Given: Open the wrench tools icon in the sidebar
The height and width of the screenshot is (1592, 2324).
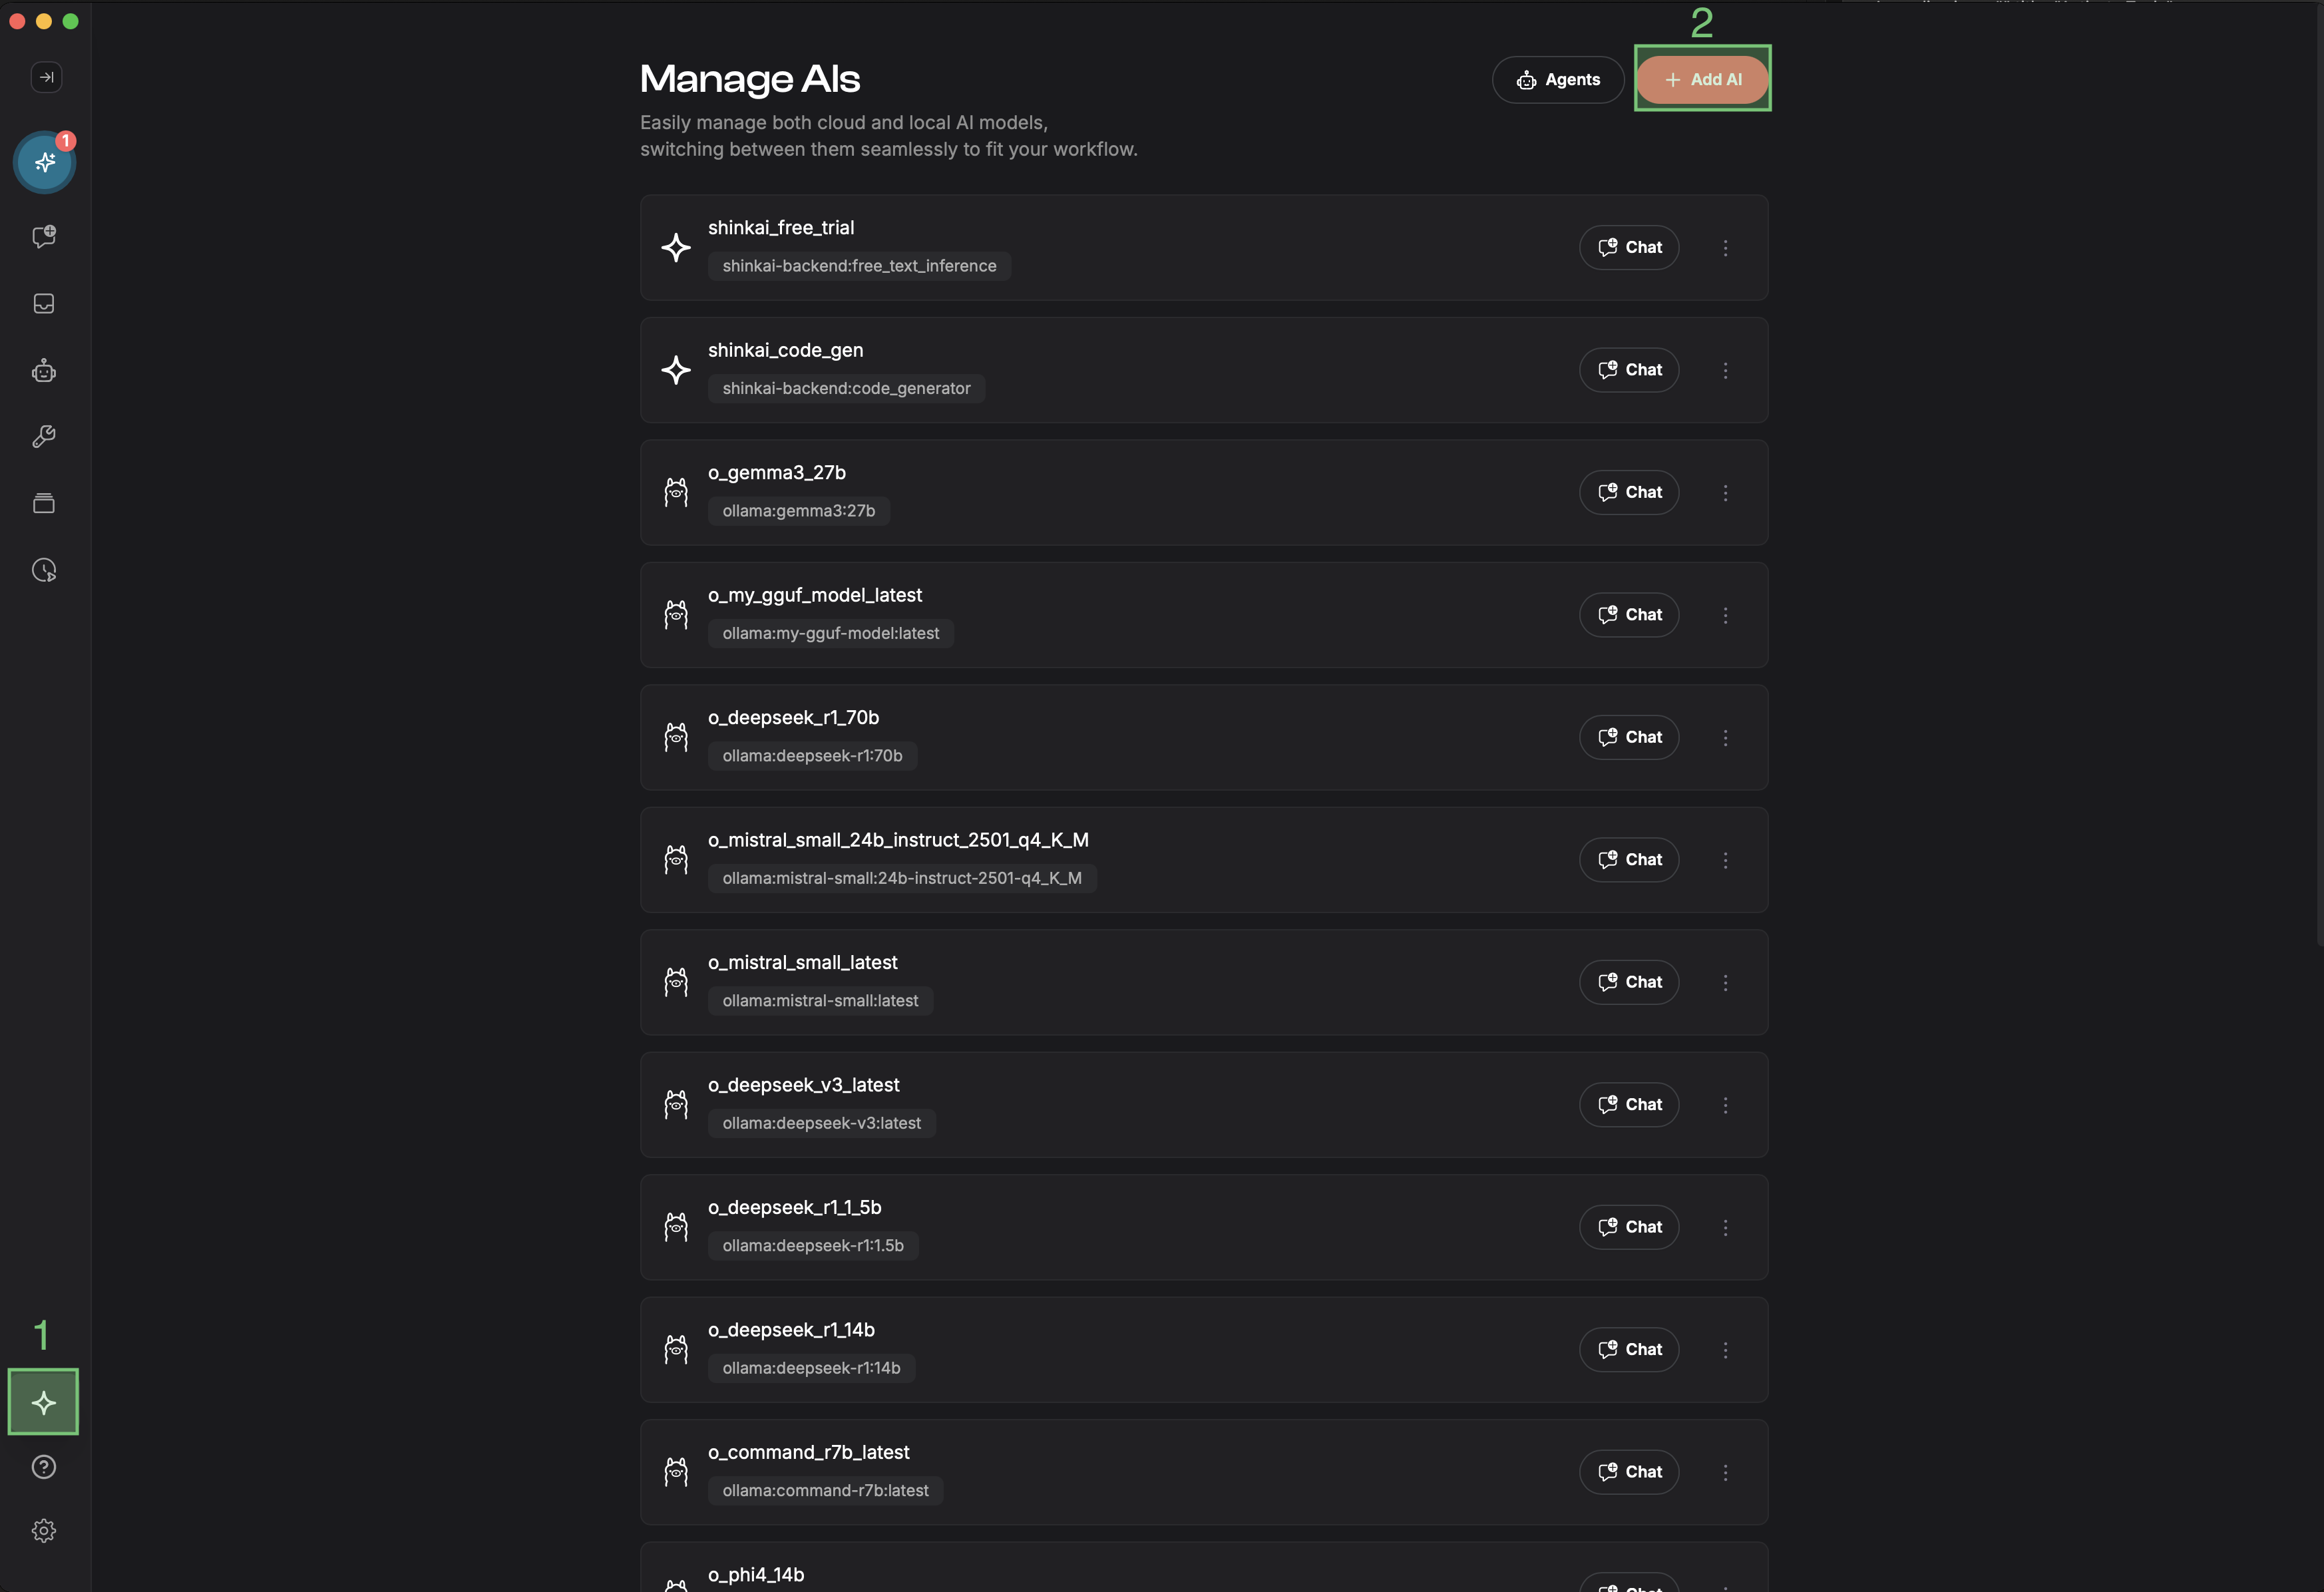Looking at the screenshot, I should click(44, 437).
